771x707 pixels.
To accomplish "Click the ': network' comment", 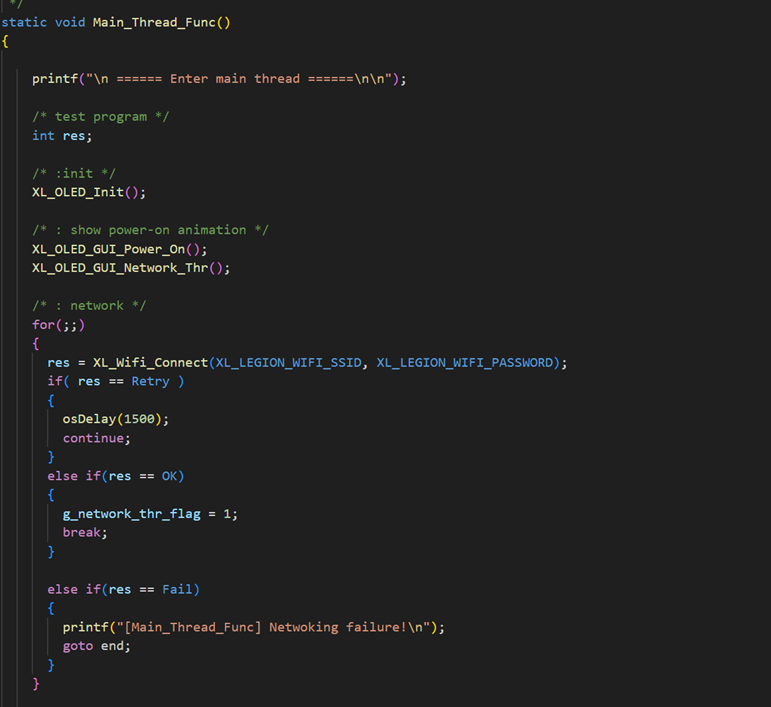I will [89, 306].
